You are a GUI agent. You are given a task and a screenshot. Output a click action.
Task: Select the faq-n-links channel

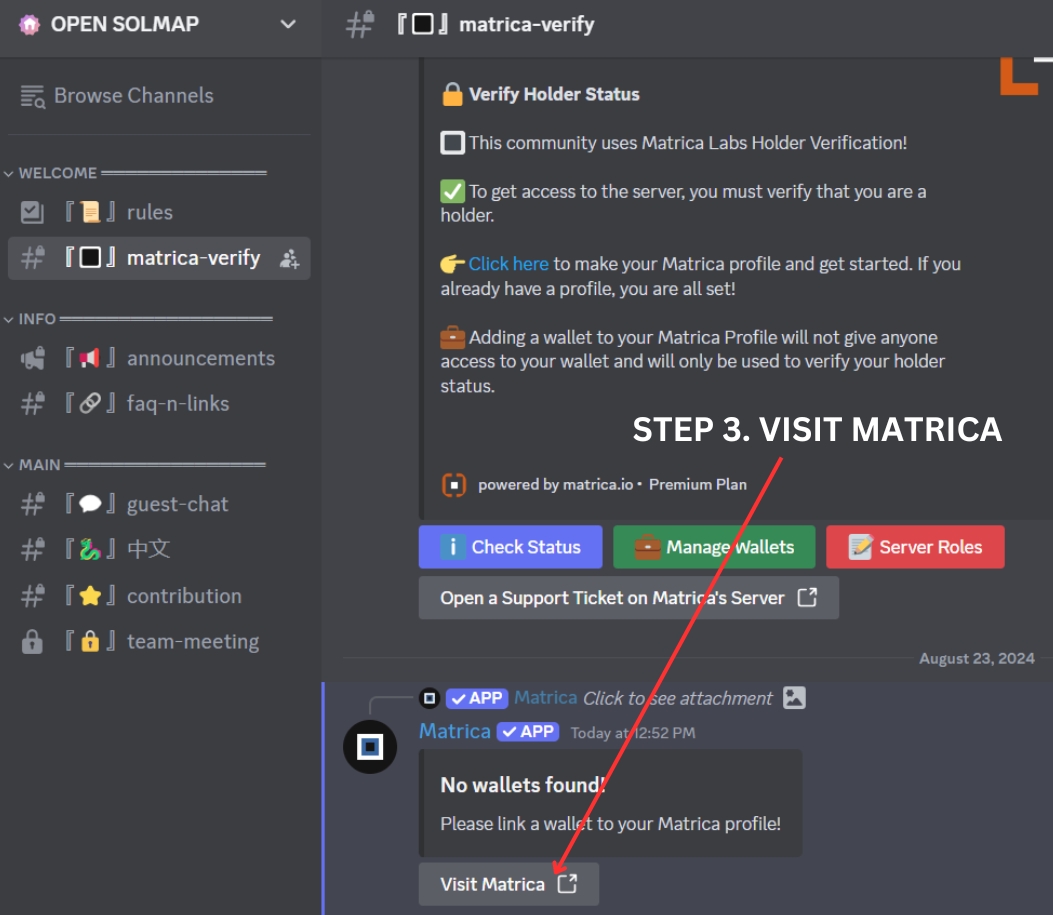(177, 404)
